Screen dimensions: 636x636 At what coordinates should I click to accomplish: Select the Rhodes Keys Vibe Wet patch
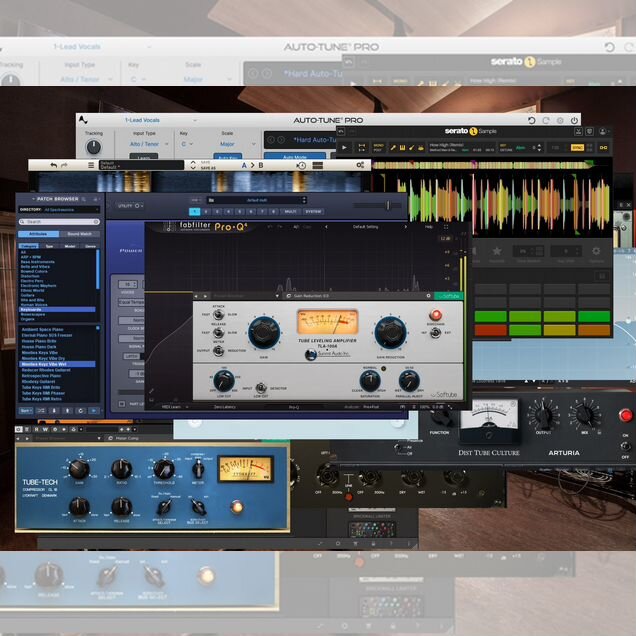(x=57, y=364)
